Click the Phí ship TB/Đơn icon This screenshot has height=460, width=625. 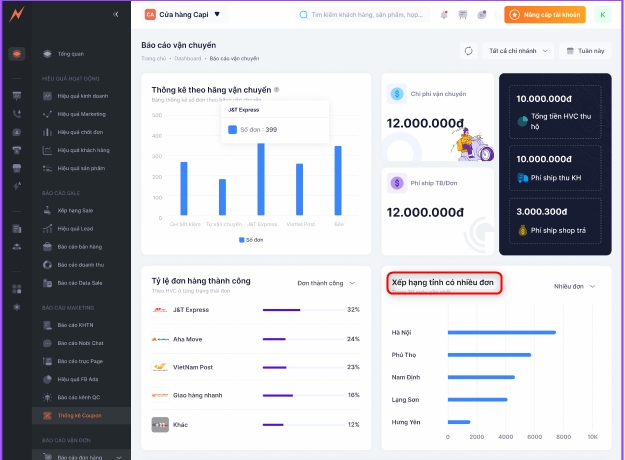398,183
